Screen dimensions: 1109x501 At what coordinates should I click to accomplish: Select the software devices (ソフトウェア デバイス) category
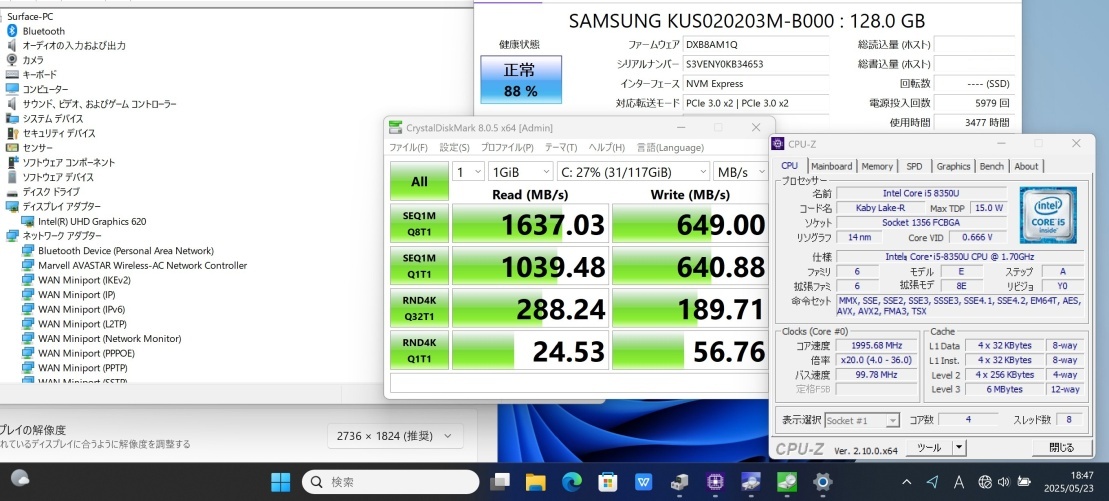pyautogui.click(x=58, y=177)
